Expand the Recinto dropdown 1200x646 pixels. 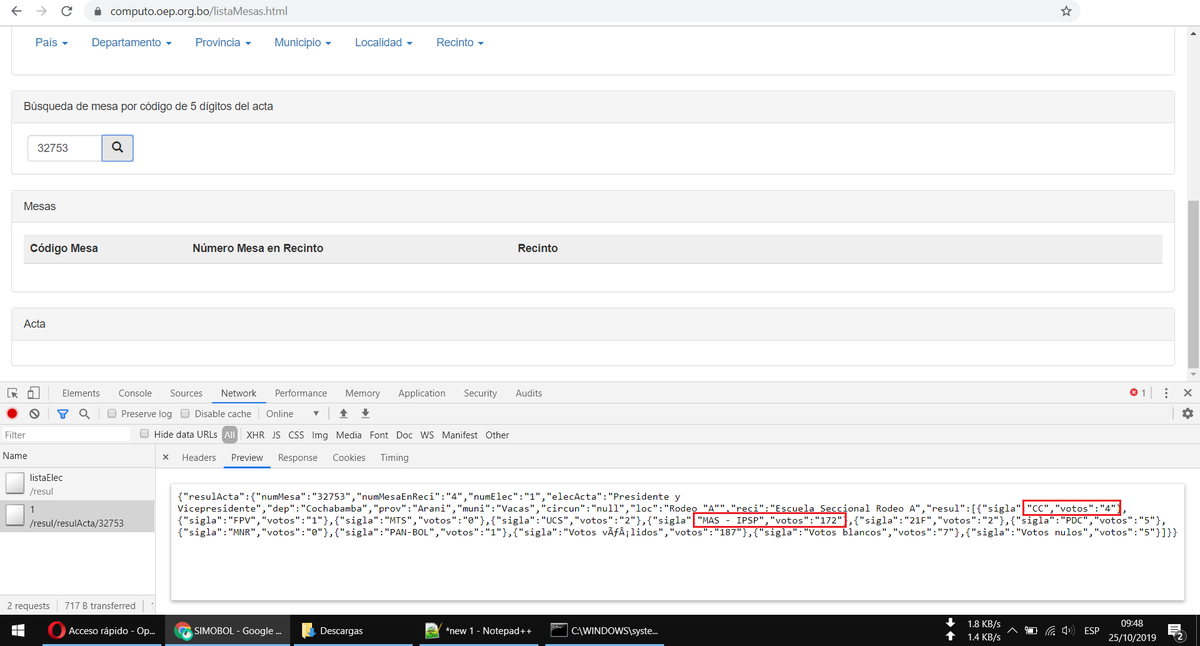coord(460,43)
